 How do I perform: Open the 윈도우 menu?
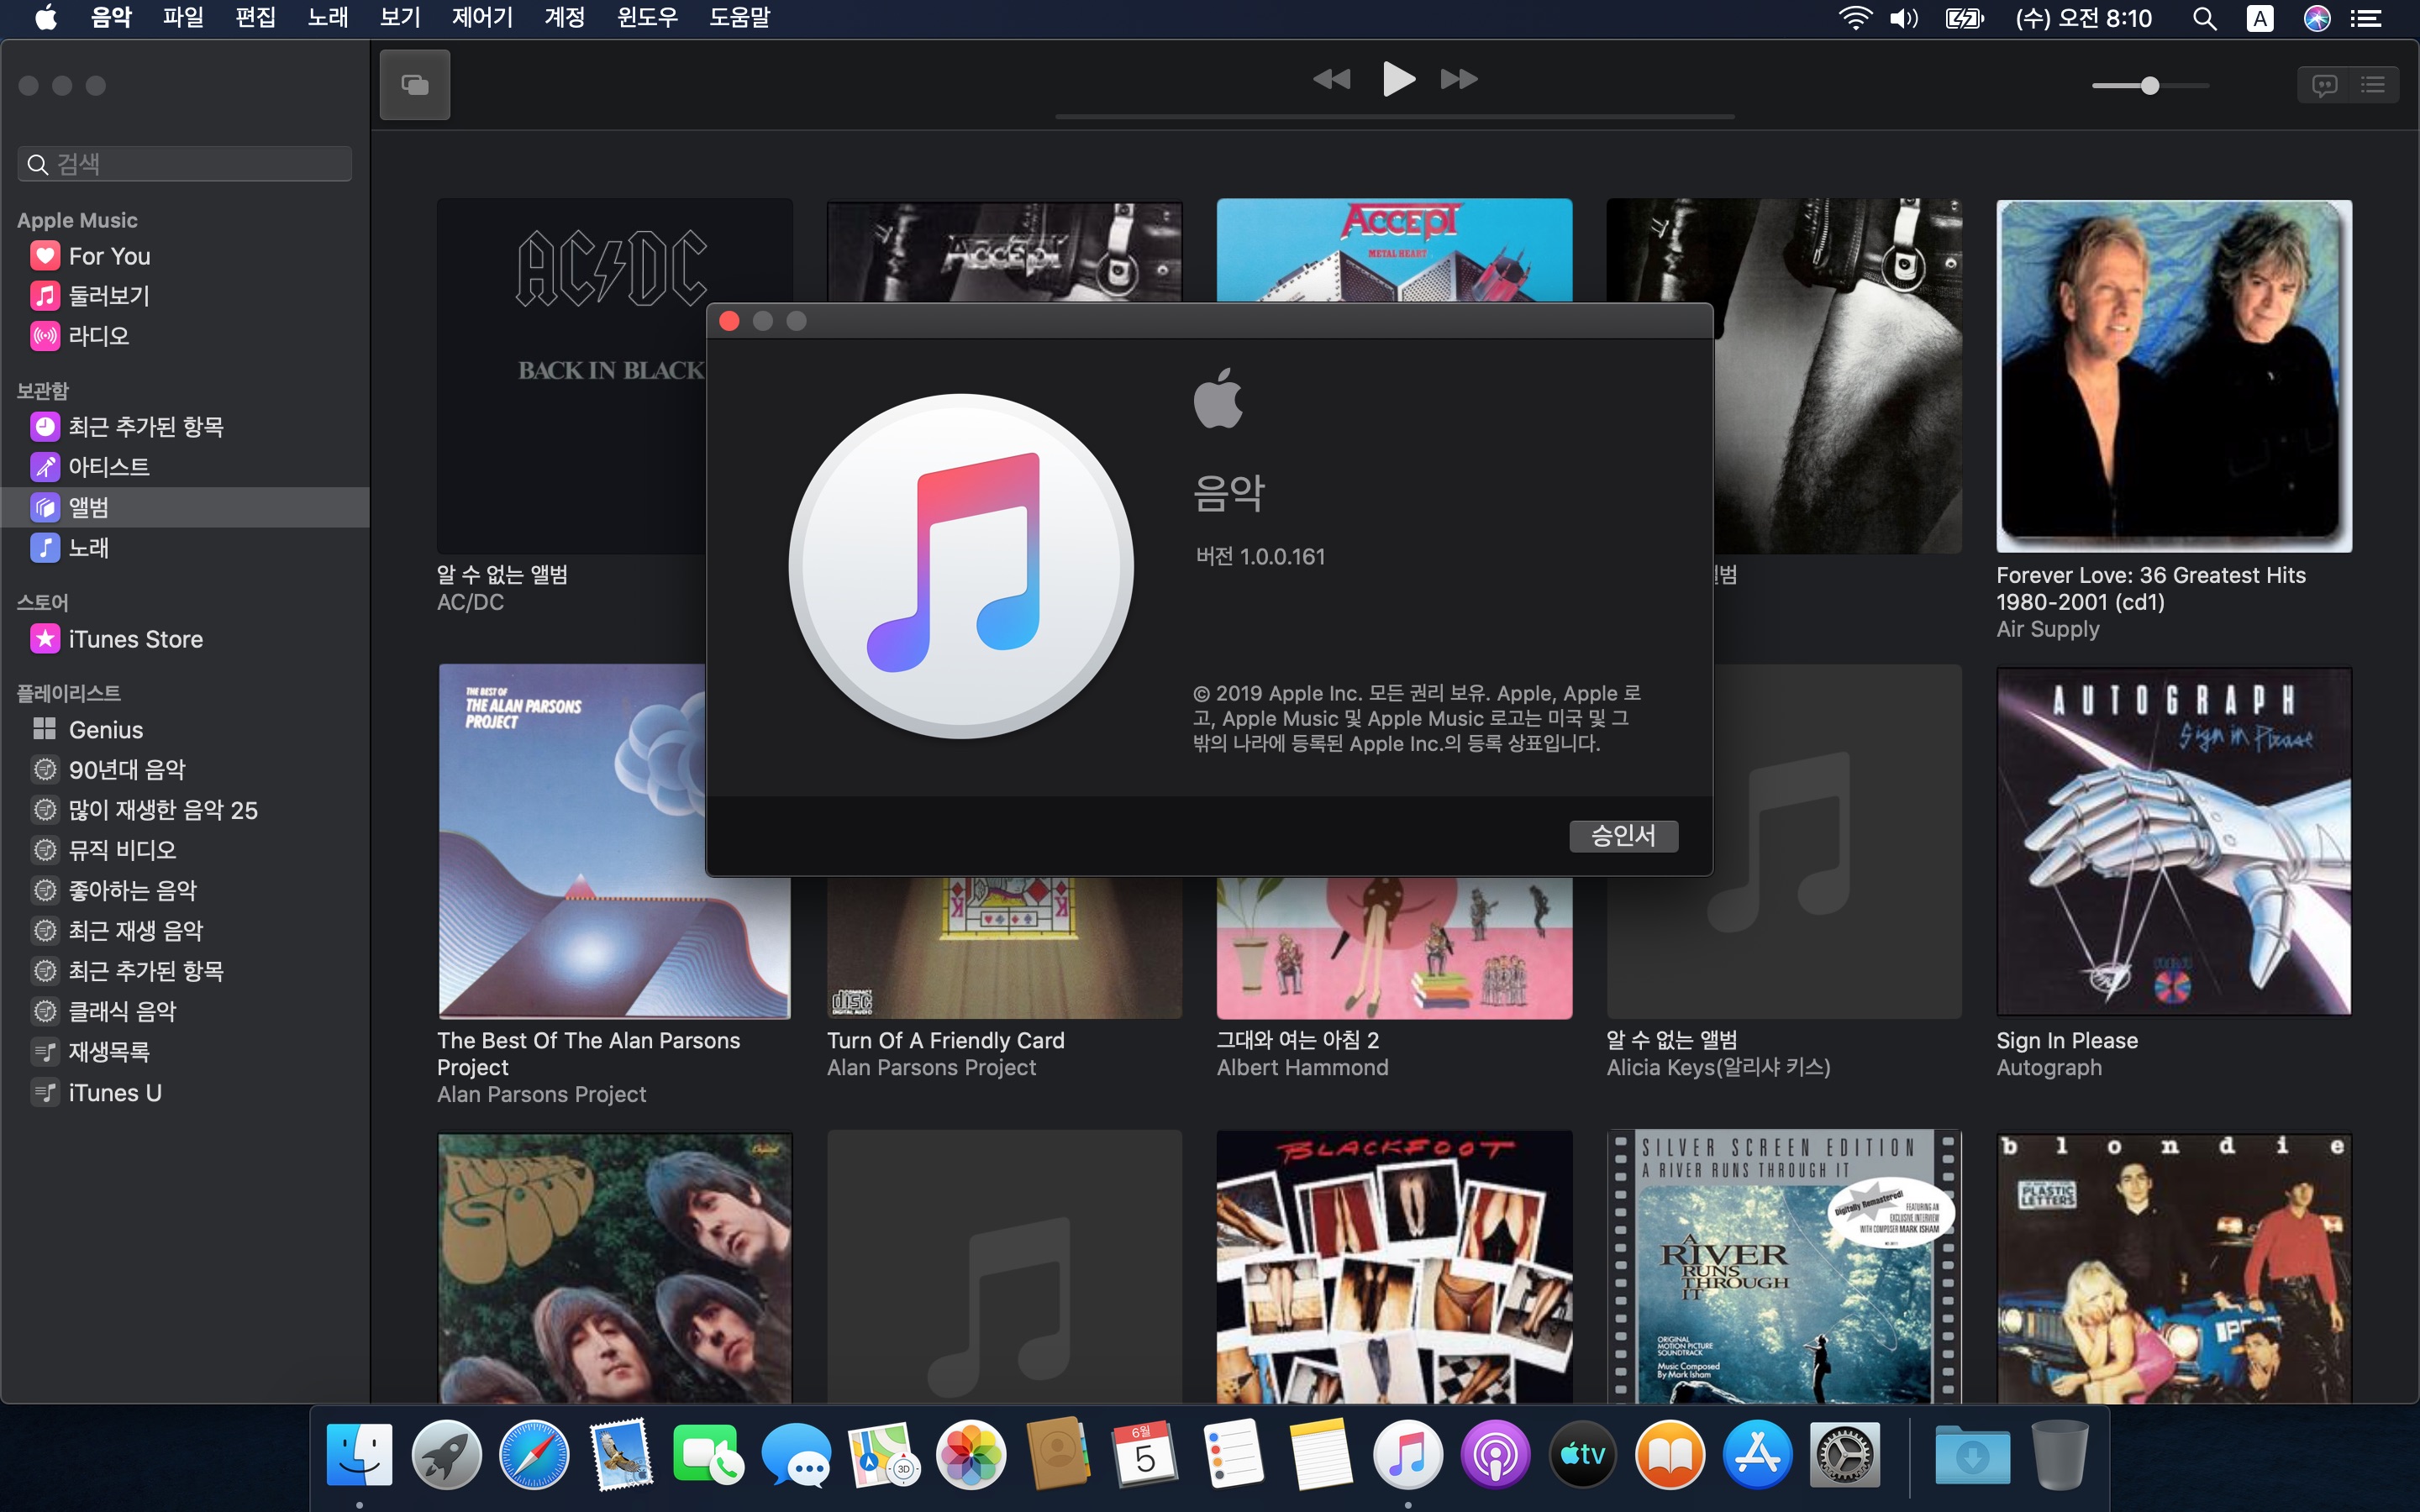647,18
